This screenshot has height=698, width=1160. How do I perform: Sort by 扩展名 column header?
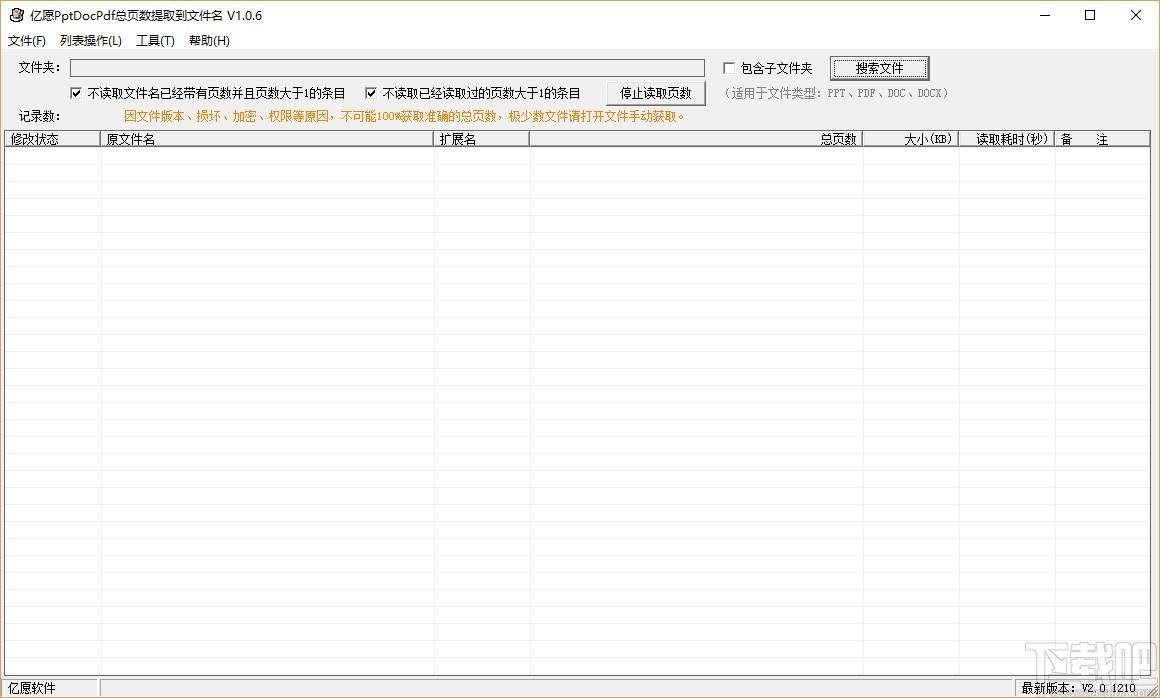(x=481, y=139)
